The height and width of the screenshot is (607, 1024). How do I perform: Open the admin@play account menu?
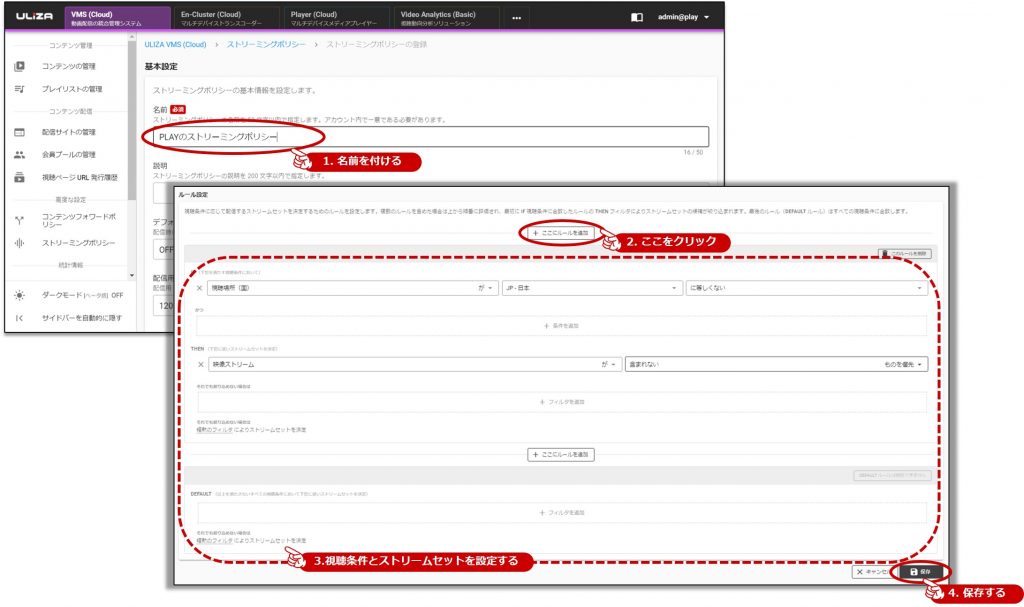tap(683, 17)
